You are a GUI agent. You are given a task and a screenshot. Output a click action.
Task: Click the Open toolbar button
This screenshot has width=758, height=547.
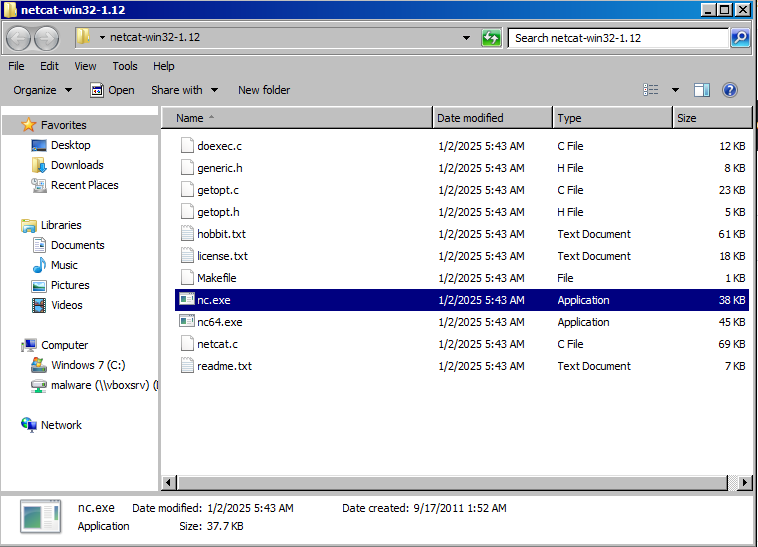click(x=112, y=90)
